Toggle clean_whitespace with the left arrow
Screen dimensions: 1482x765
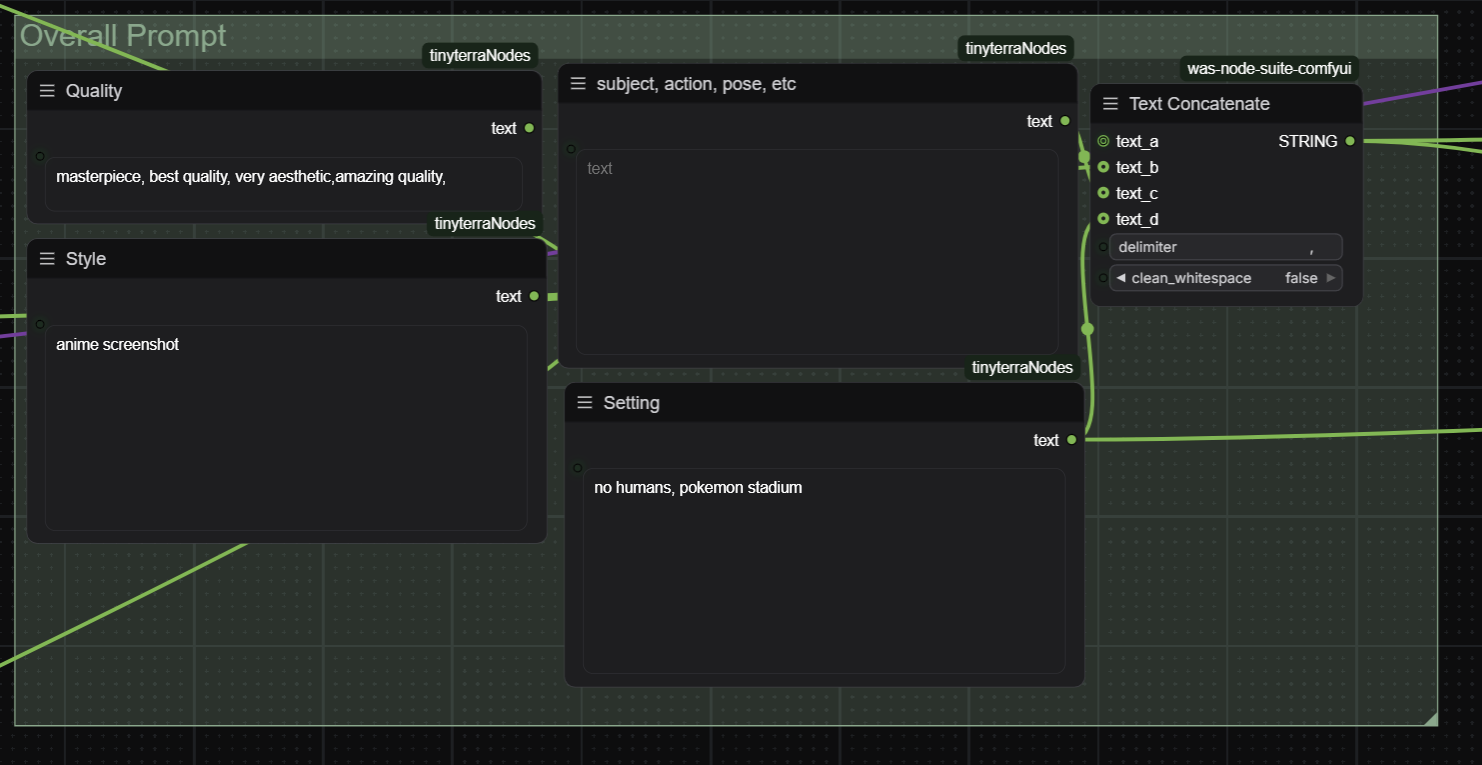coord(1120,278)
